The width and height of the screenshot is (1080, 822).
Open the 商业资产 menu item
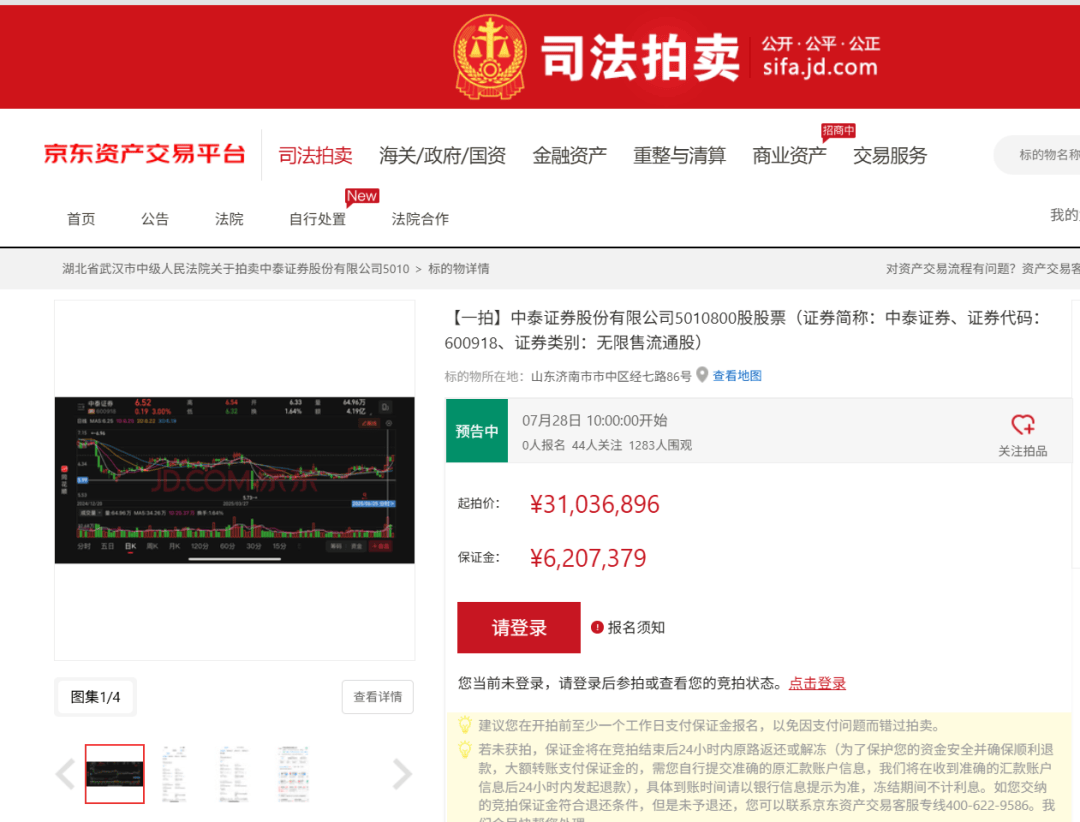[789, 156]
